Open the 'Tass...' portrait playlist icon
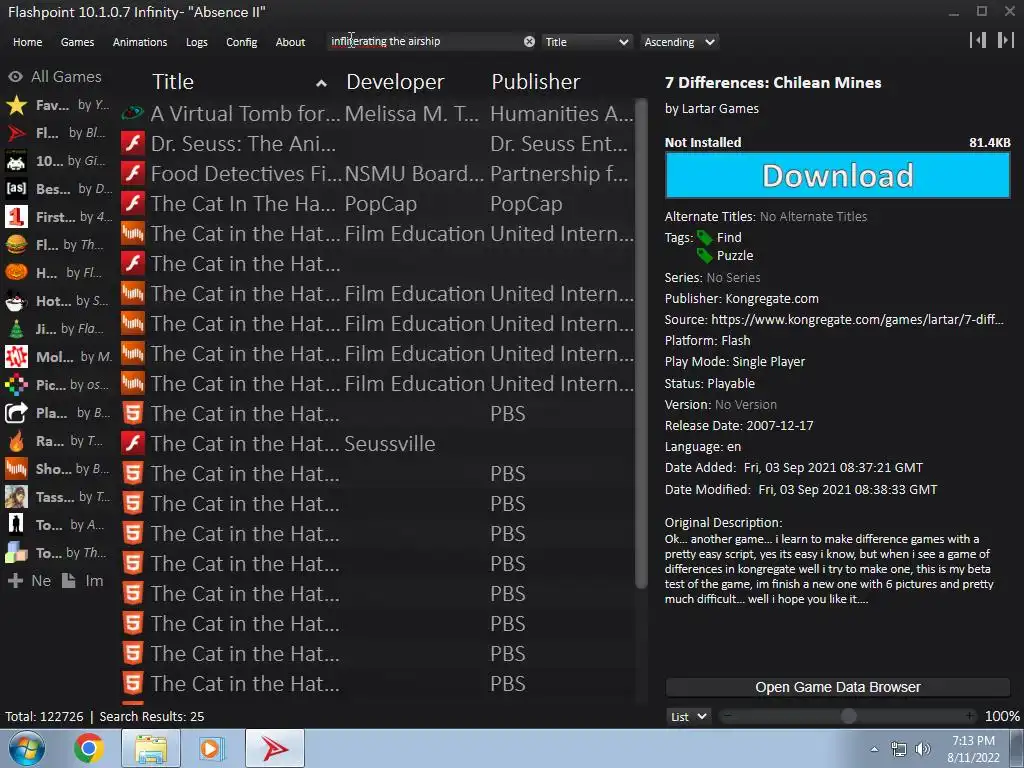The height and width of the screenshot is (768, 1024). click(x=16, y=497)
